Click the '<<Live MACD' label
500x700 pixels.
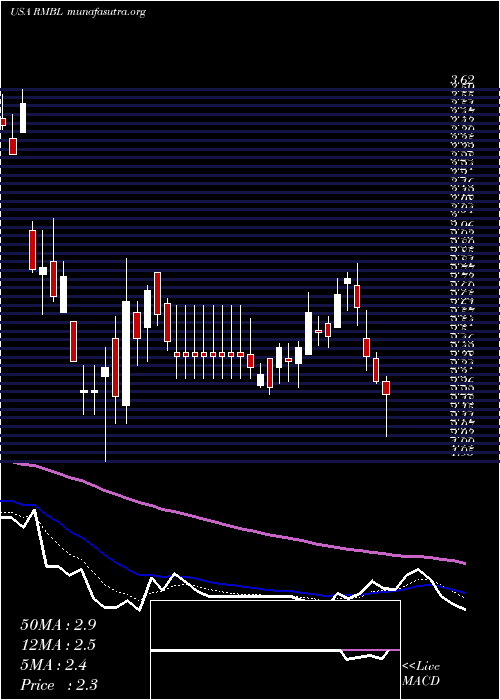point(421,673)
